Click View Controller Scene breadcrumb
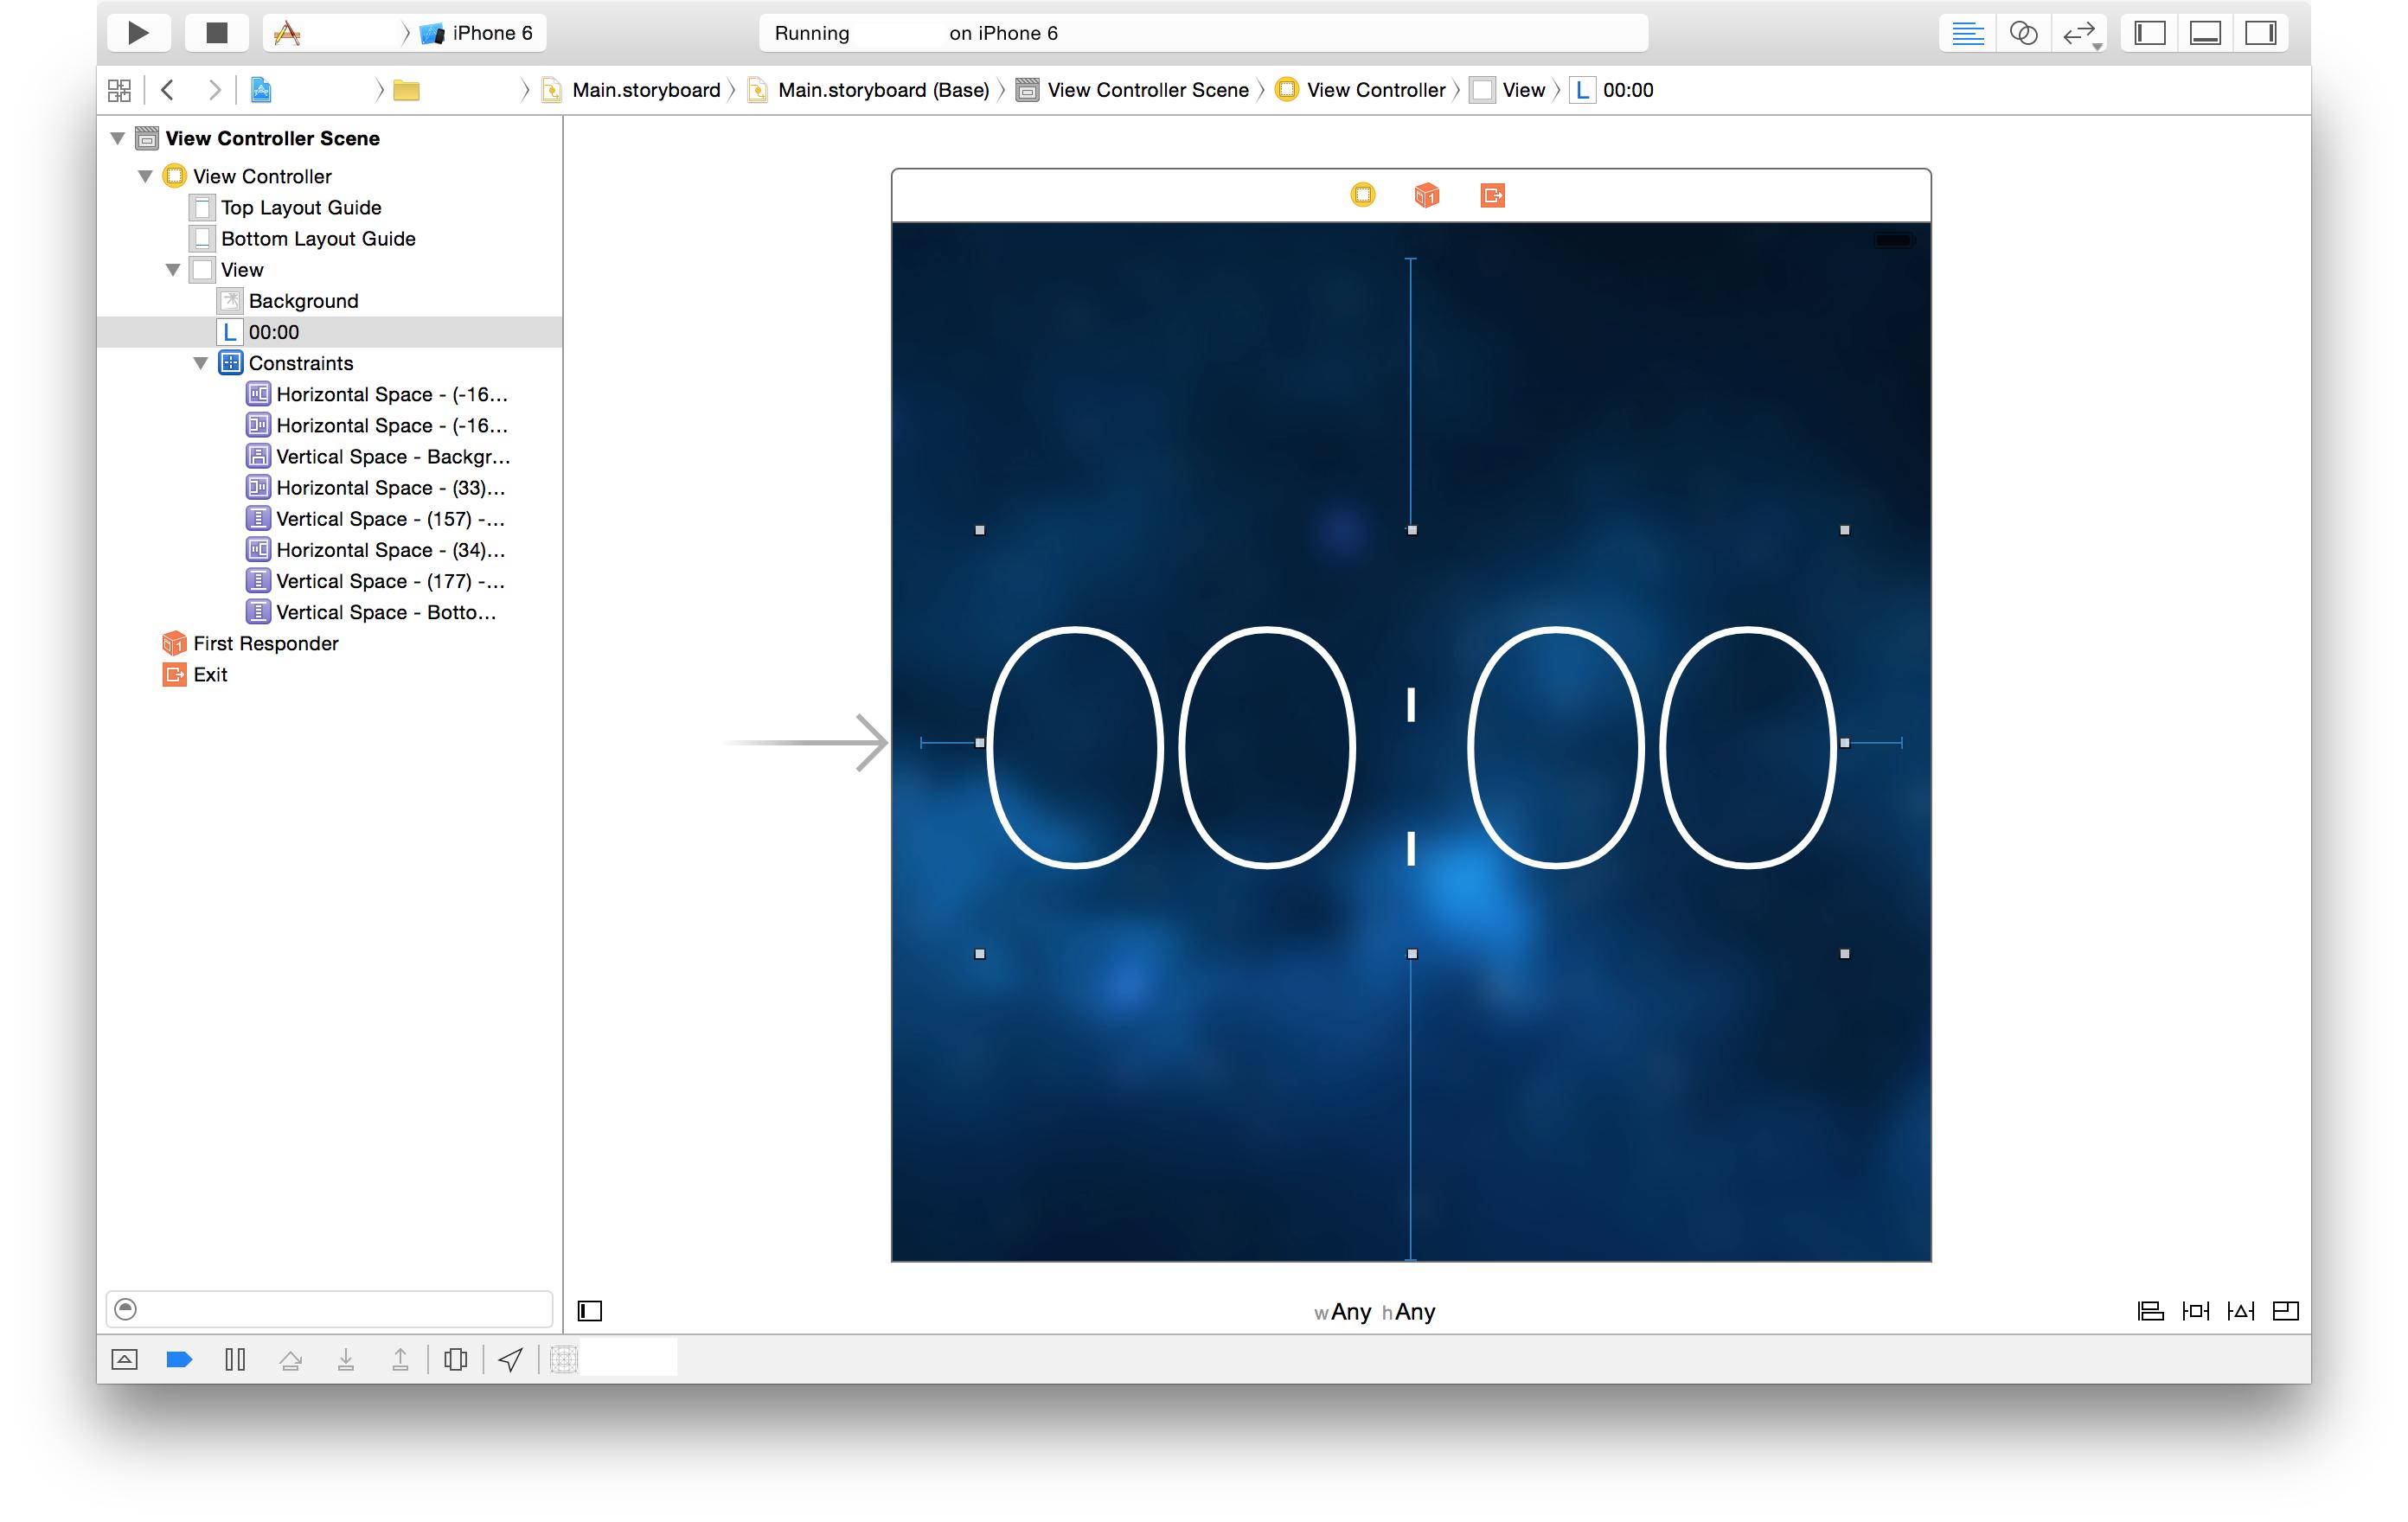 click(x=1147, y=90)
